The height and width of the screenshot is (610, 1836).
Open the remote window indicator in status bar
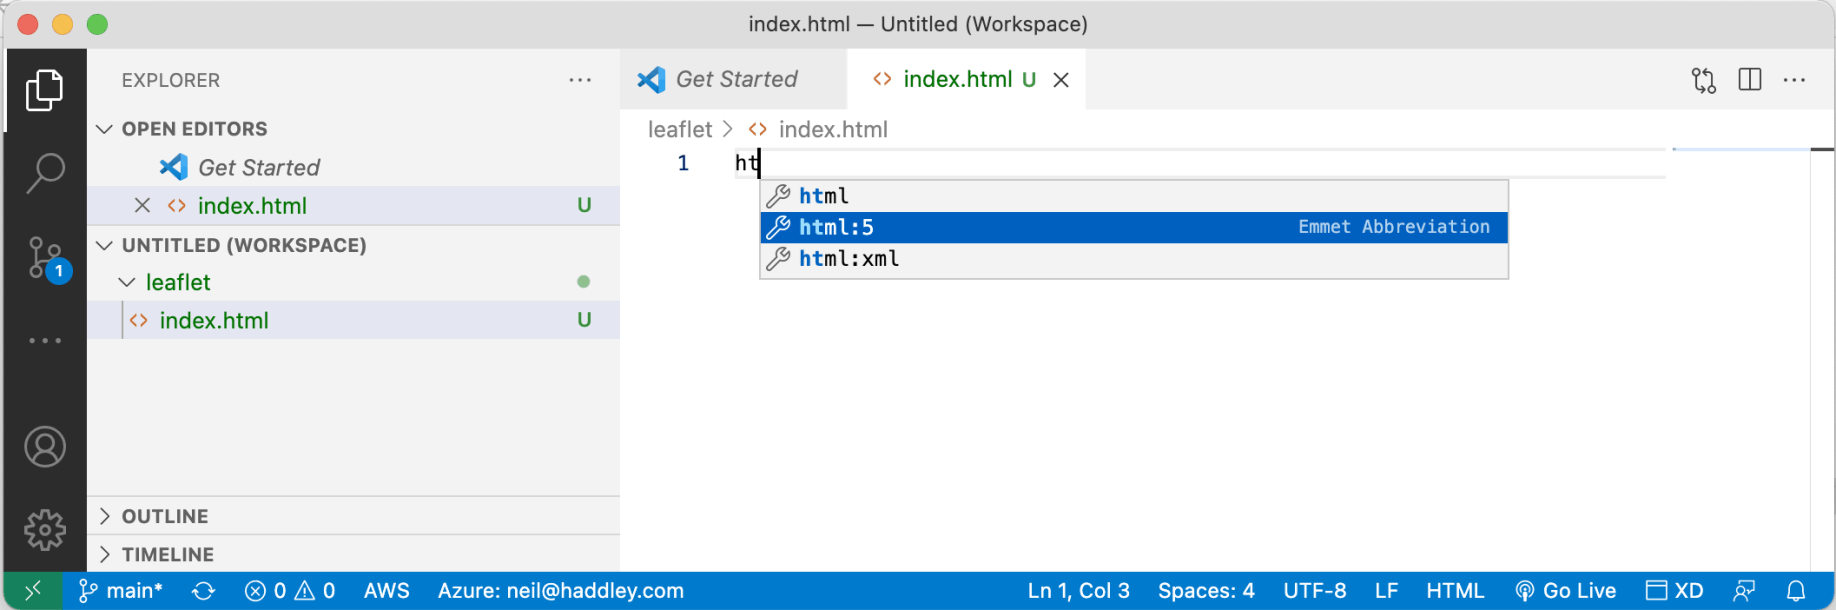(x=33, y=591)
